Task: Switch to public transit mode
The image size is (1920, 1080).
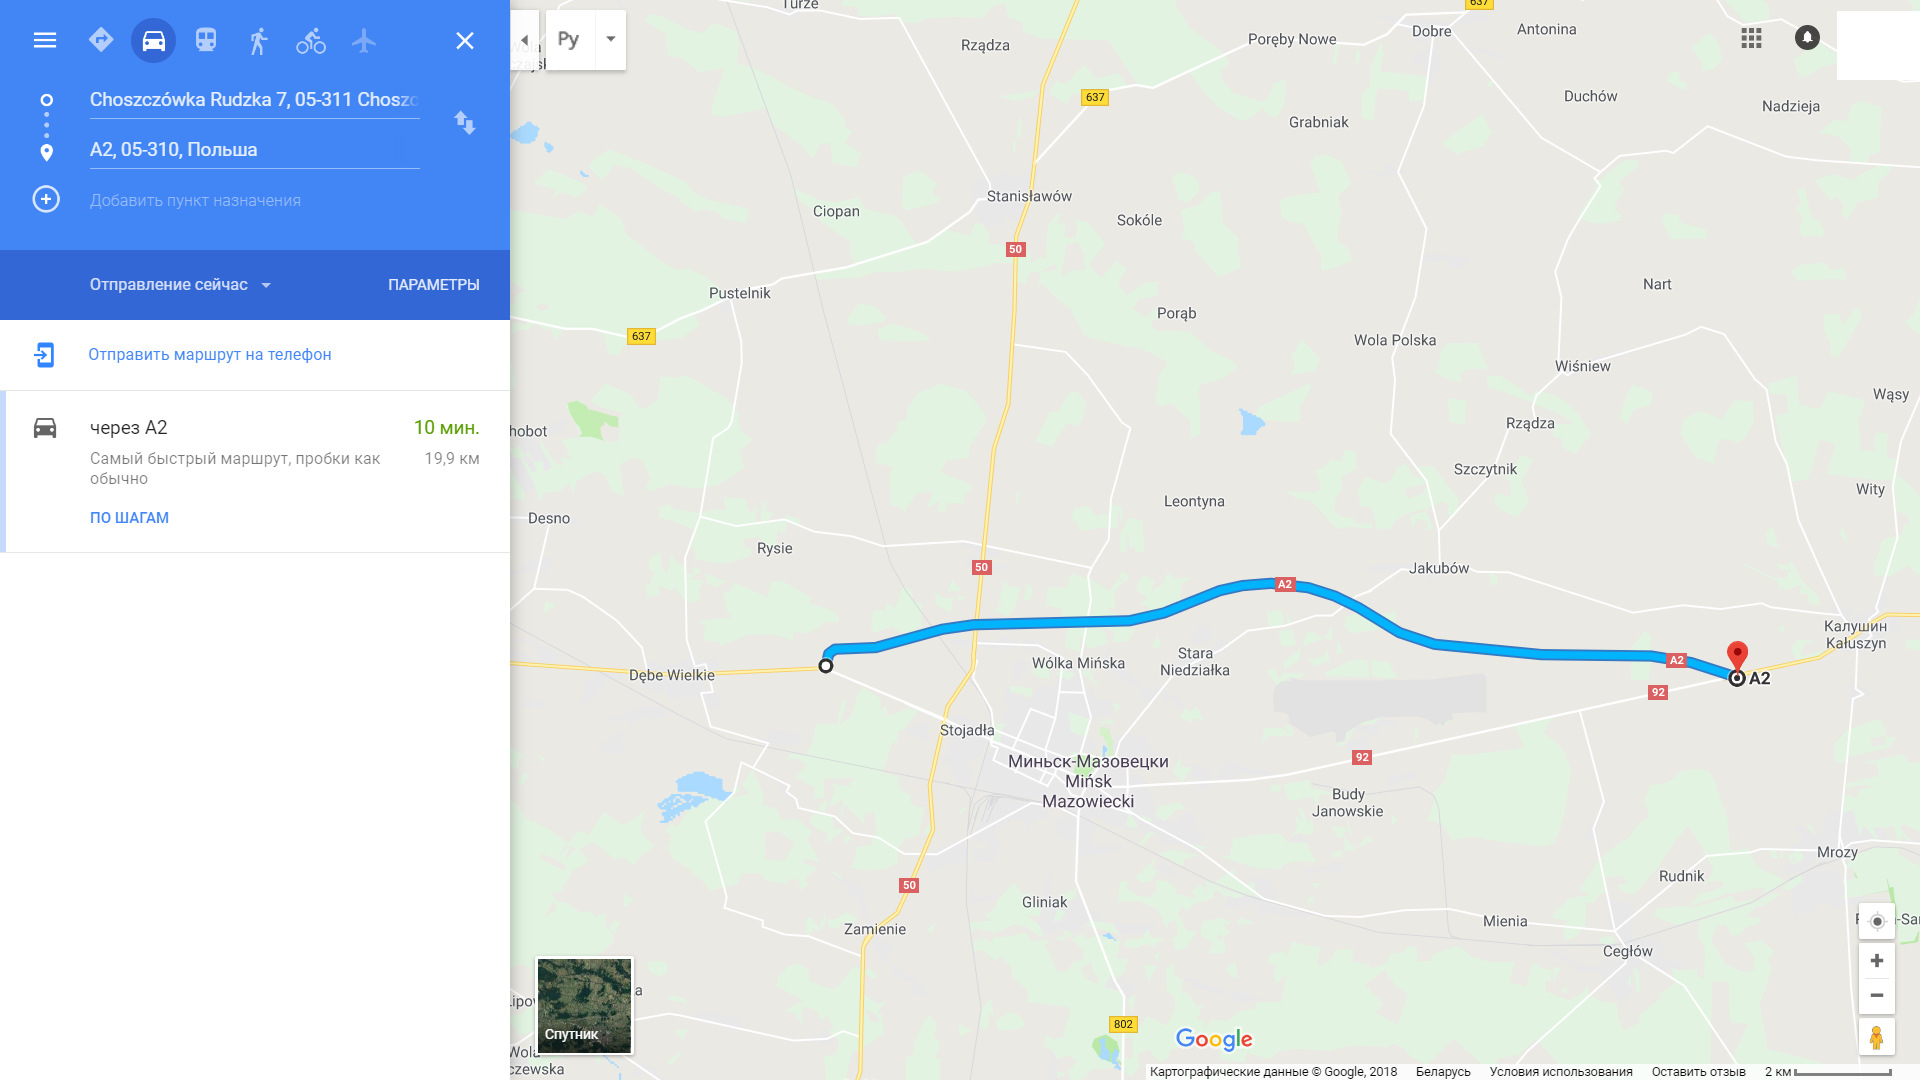Action: [x=206, y=40]
